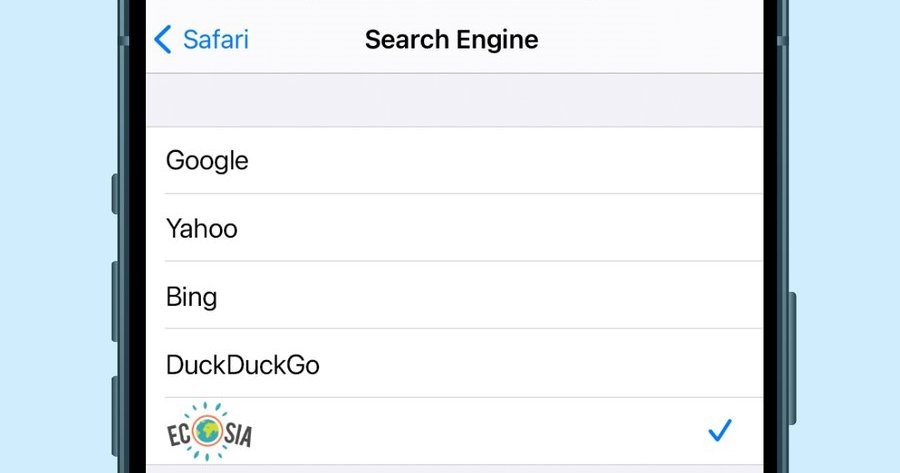Go back via the Safari label

[x=215, y=40]
